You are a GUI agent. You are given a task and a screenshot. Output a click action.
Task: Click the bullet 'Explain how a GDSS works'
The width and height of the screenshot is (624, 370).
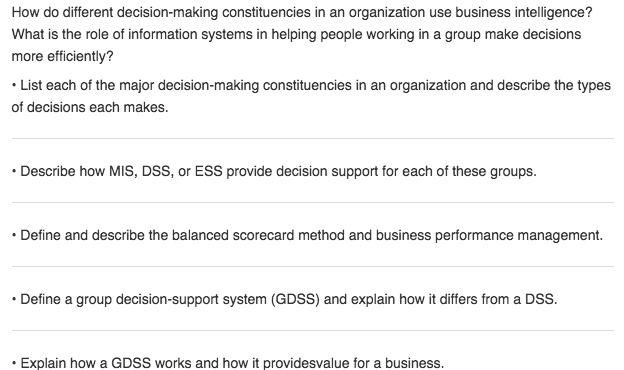[228, 363]
